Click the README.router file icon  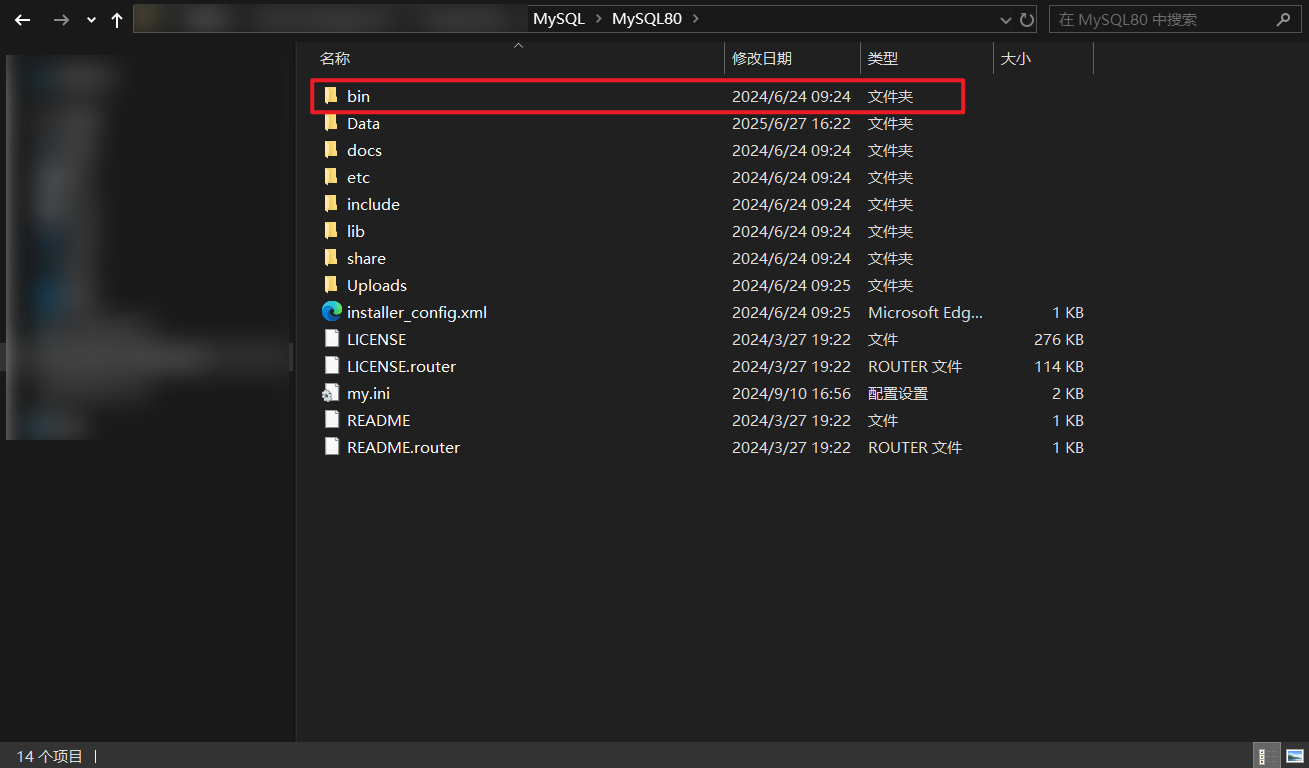(x=332, y=447)
